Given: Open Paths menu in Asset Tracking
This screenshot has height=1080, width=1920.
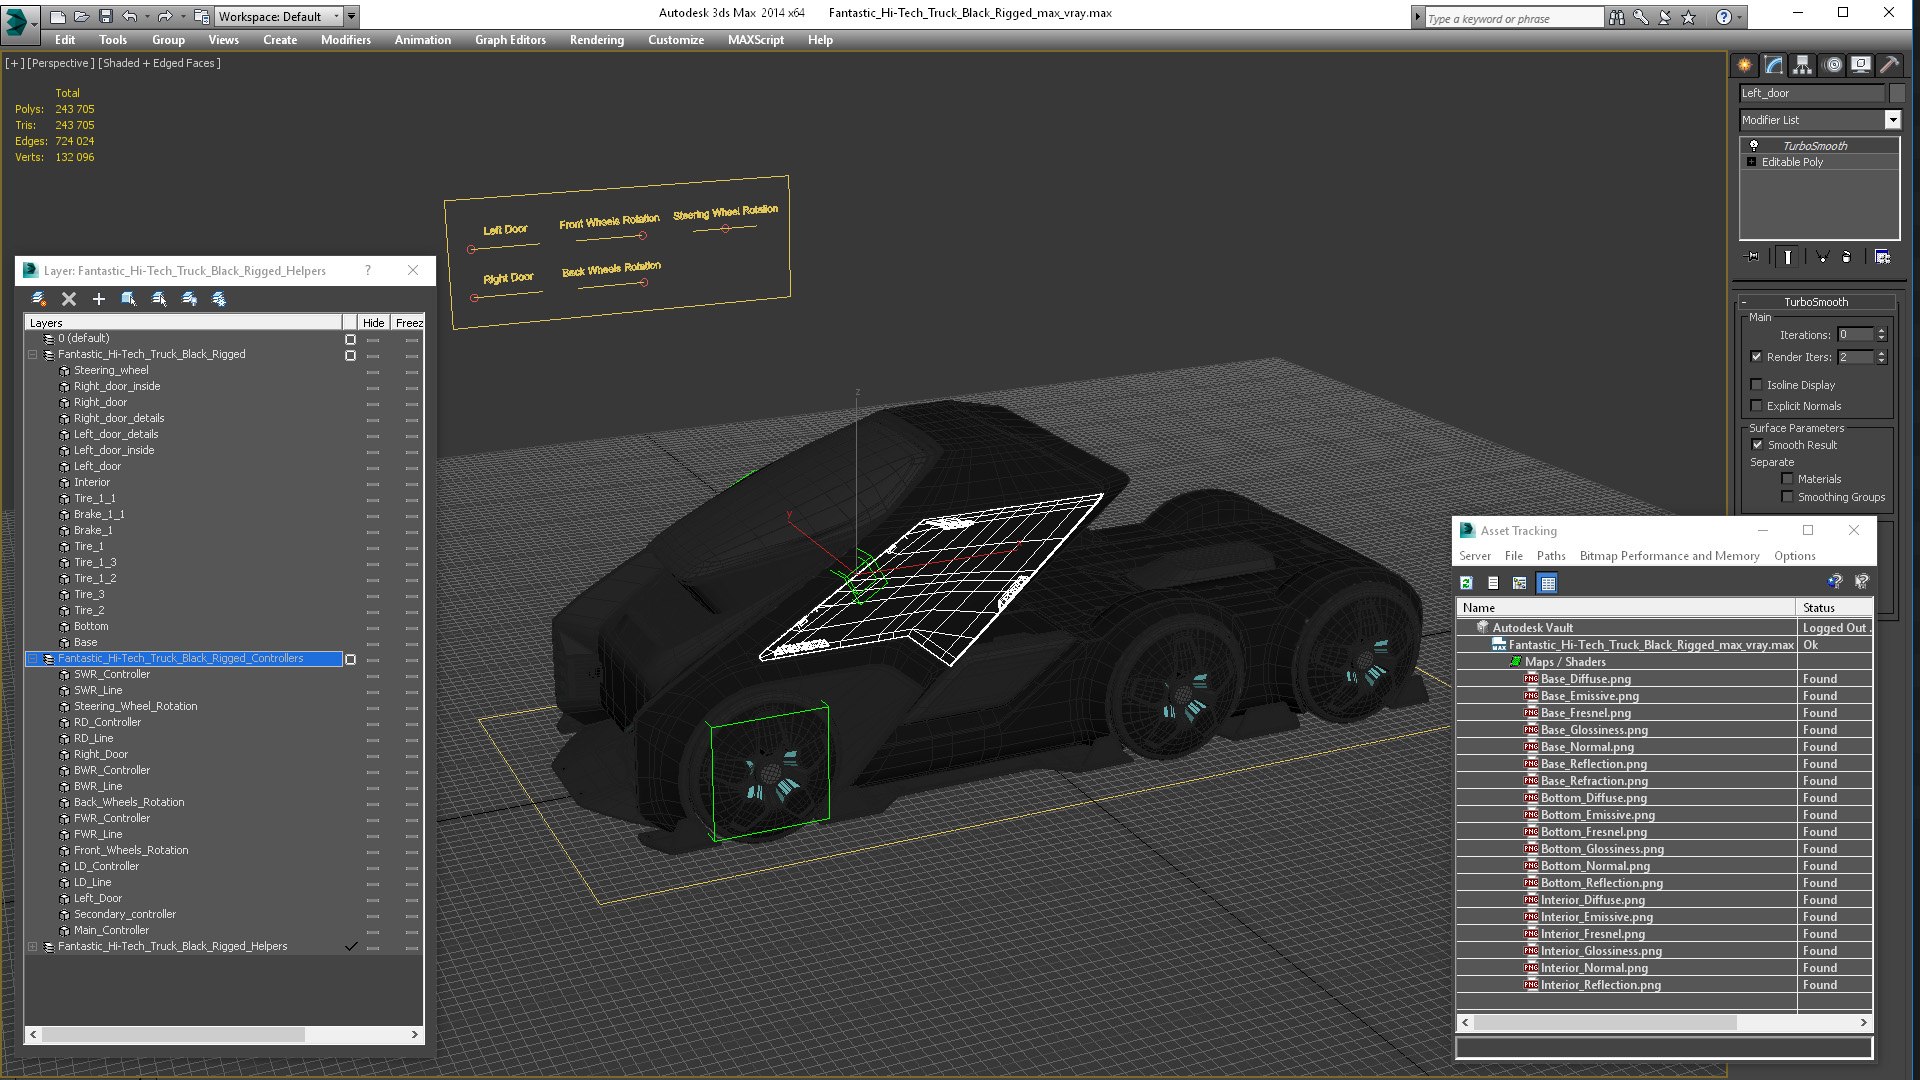Looking at the screenshot, I should coord(1551,556).
